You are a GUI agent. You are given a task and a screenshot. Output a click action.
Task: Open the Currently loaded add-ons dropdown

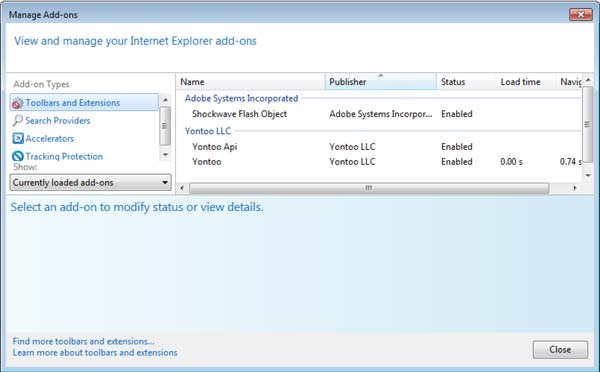[x=90, y=183]
